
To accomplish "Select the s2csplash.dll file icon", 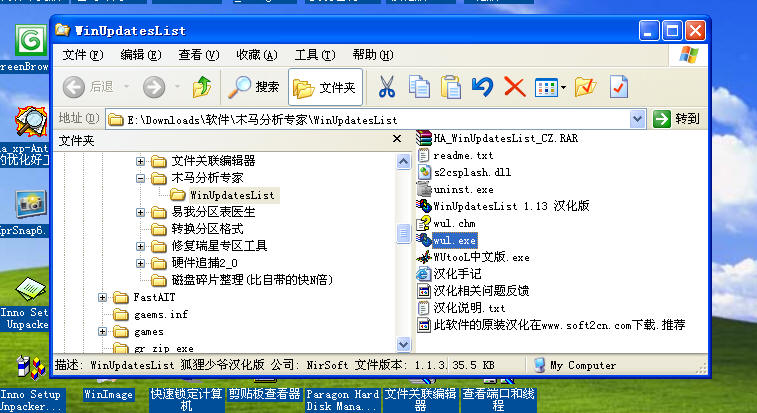I will pyautogui.click(x=424, y=172).
